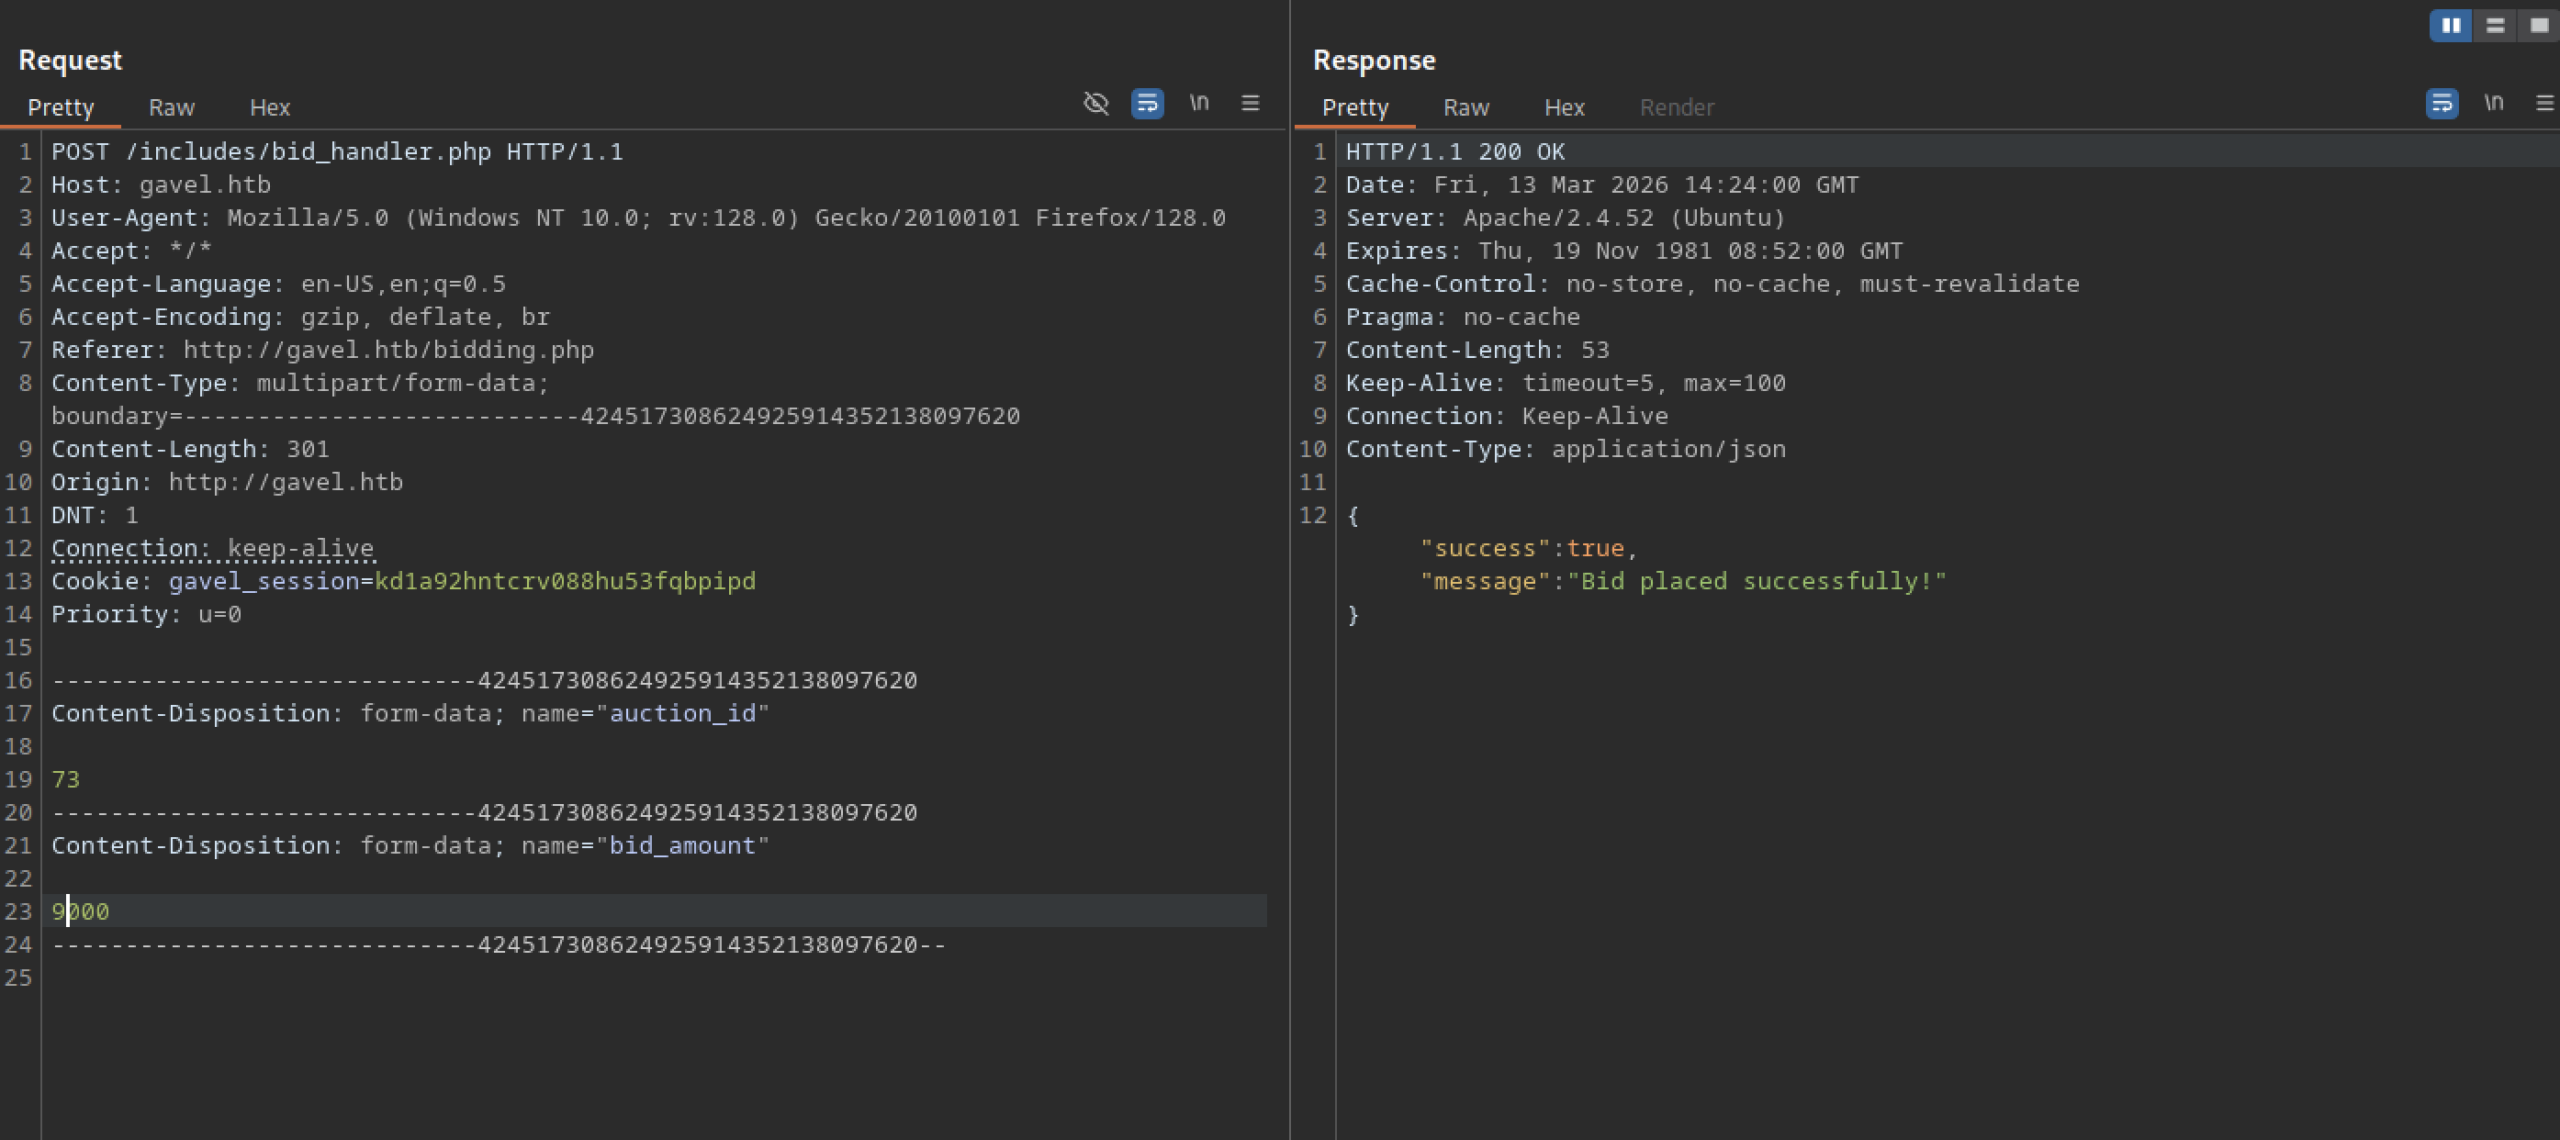Screen dimensions: 2560x1140
Task: Switch Request view to Hex tab
Action: click(269, 108)
